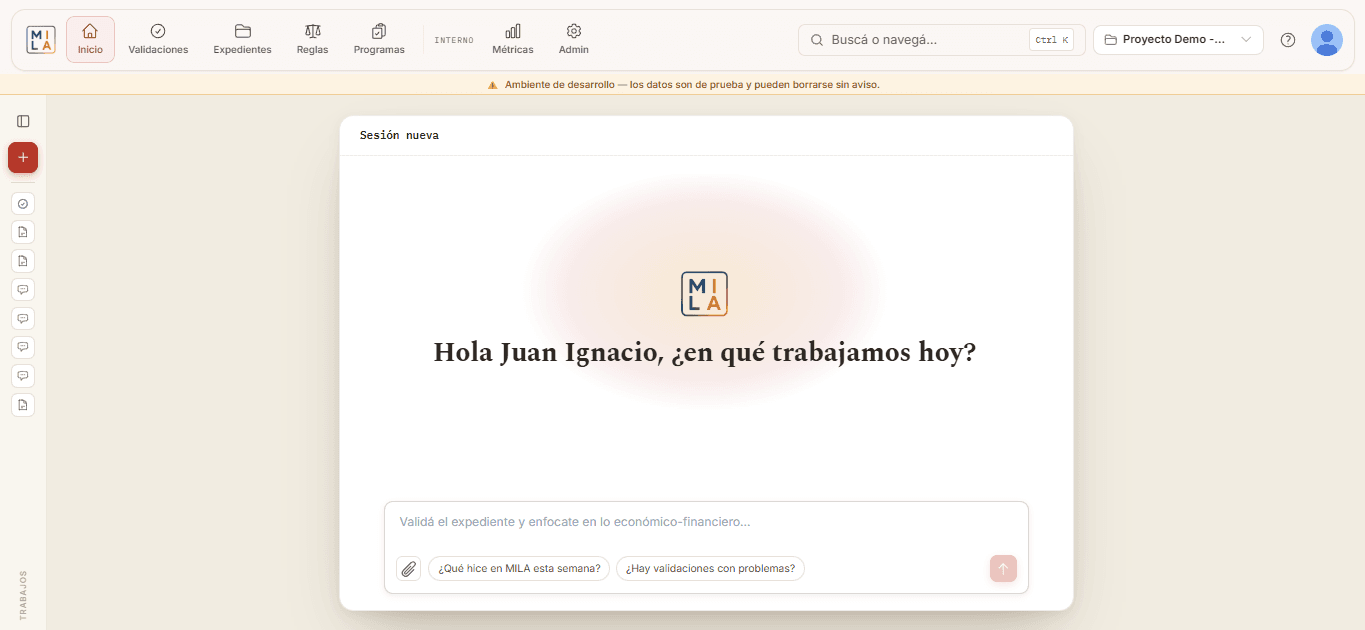Click the Ambiente de desarrollo warning banner text
Viewport: 1365px width, 630px height.
(x=692, y=85)
